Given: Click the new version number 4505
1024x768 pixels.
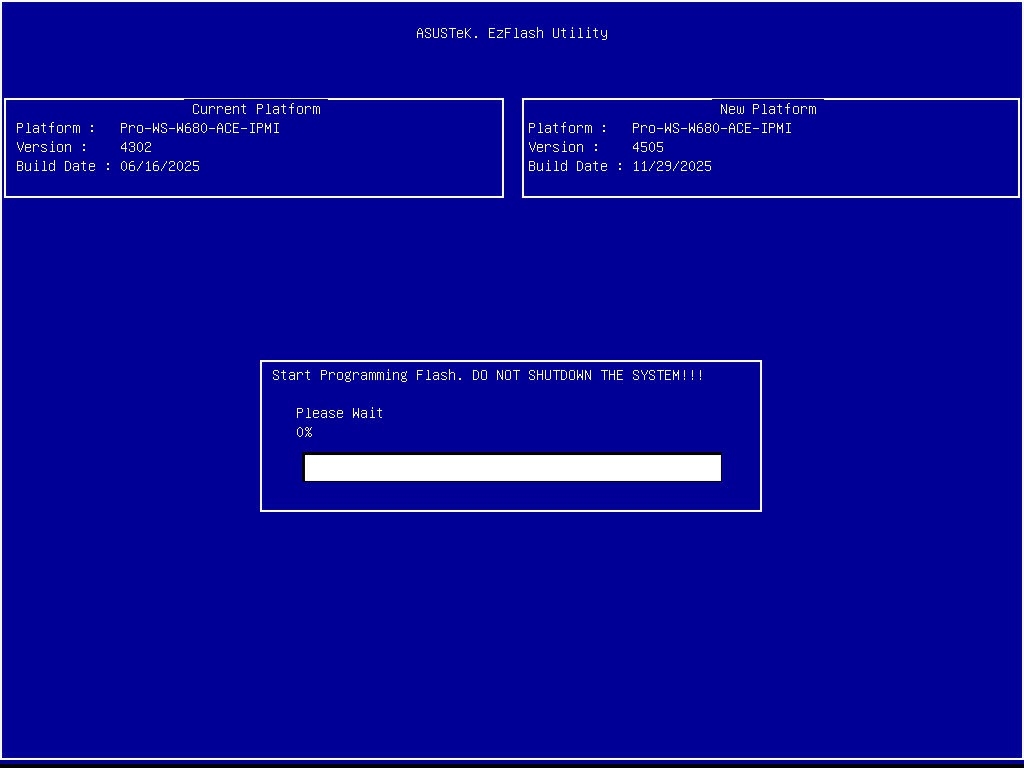Looking at the screenshot, I should tap(647, 147).
